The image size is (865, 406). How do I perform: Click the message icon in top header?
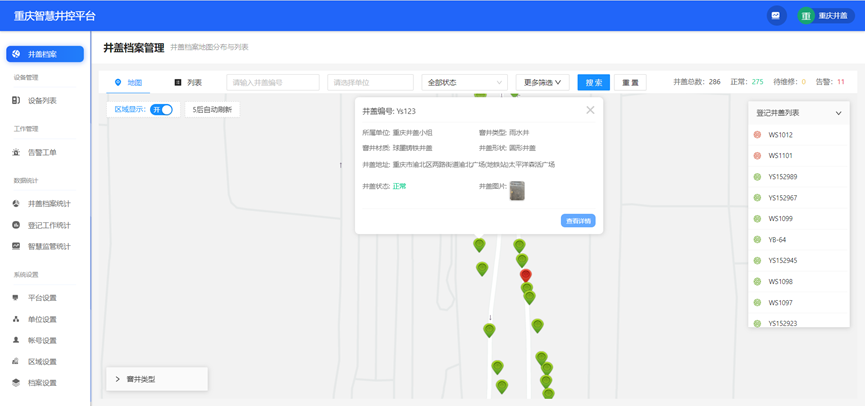(775, 16)
